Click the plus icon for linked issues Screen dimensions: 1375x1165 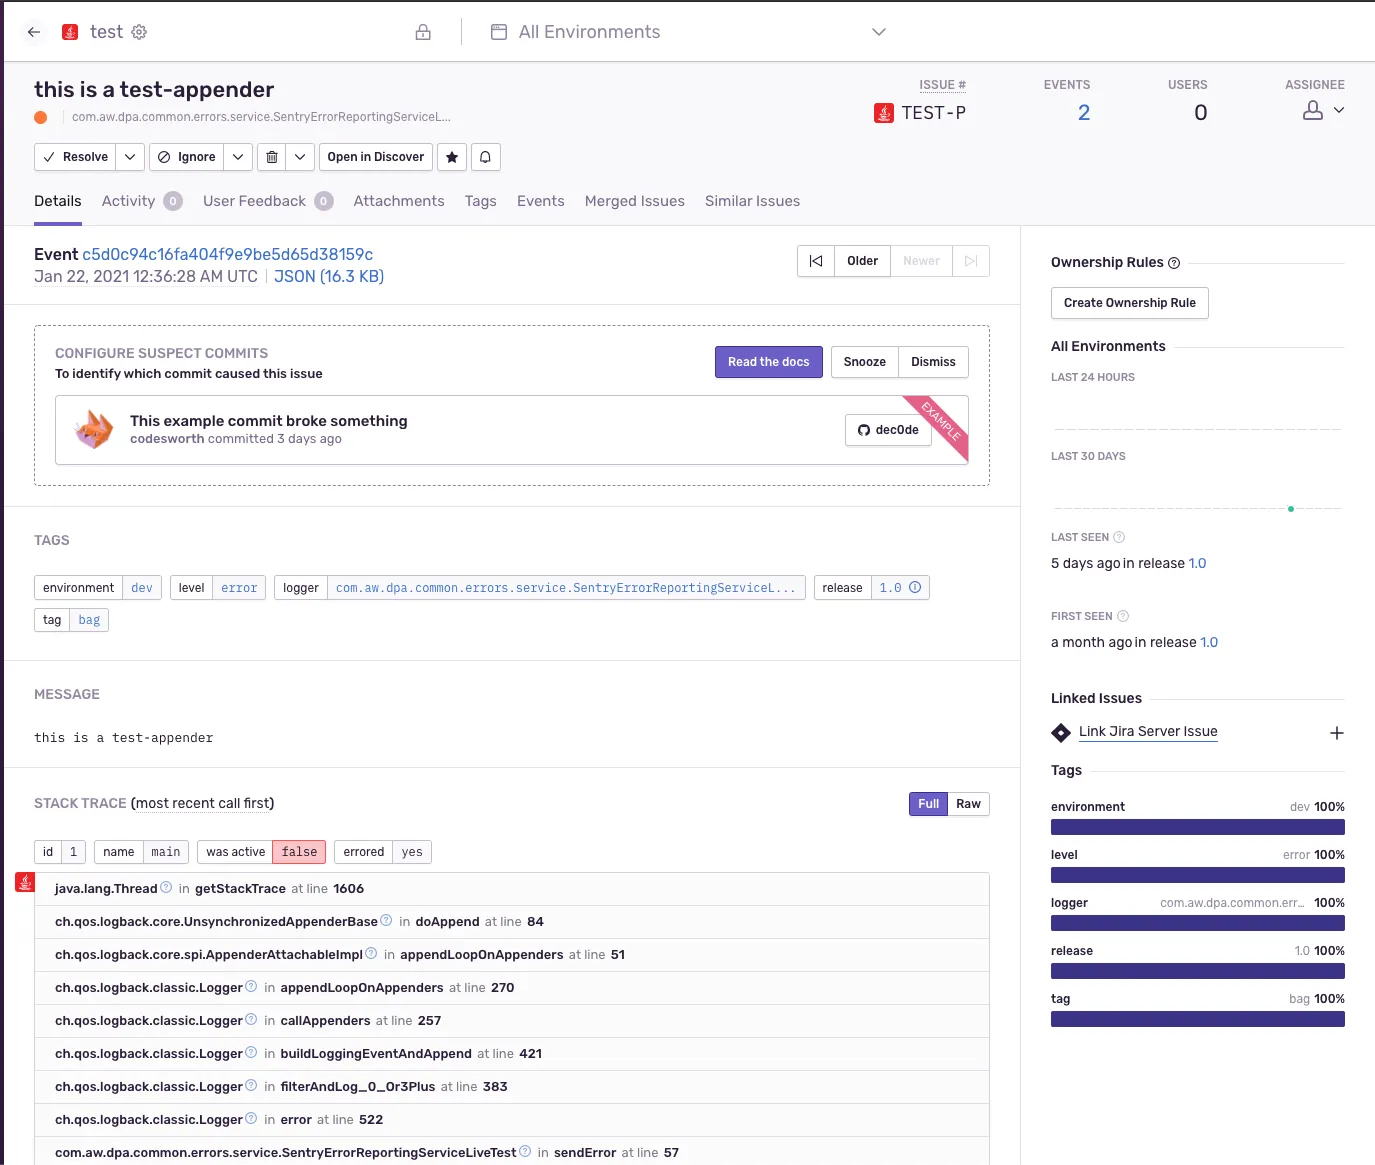1336,733
